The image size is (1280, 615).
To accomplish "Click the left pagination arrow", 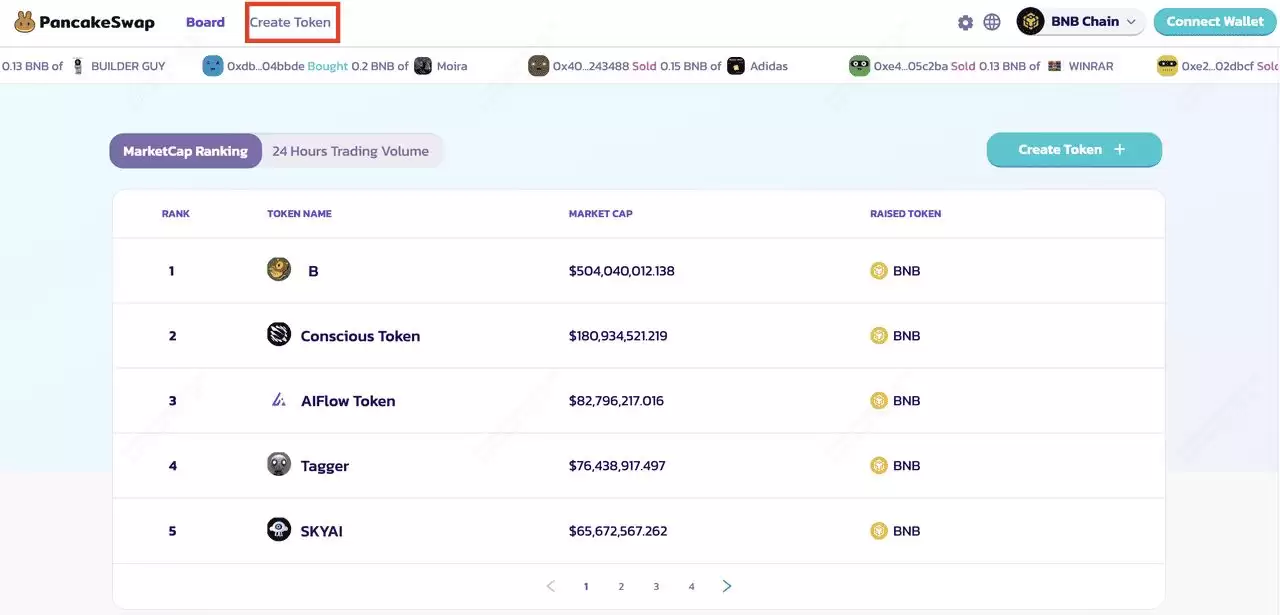I will click(549, 586).
